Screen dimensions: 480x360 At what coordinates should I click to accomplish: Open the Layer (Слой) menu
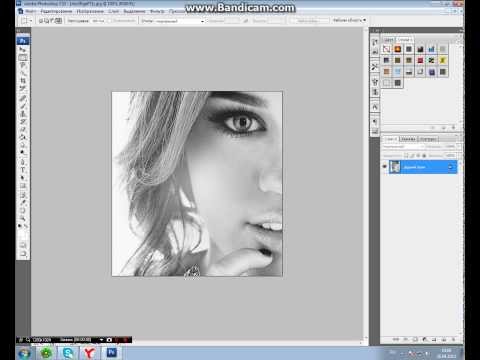coord(113,11)
